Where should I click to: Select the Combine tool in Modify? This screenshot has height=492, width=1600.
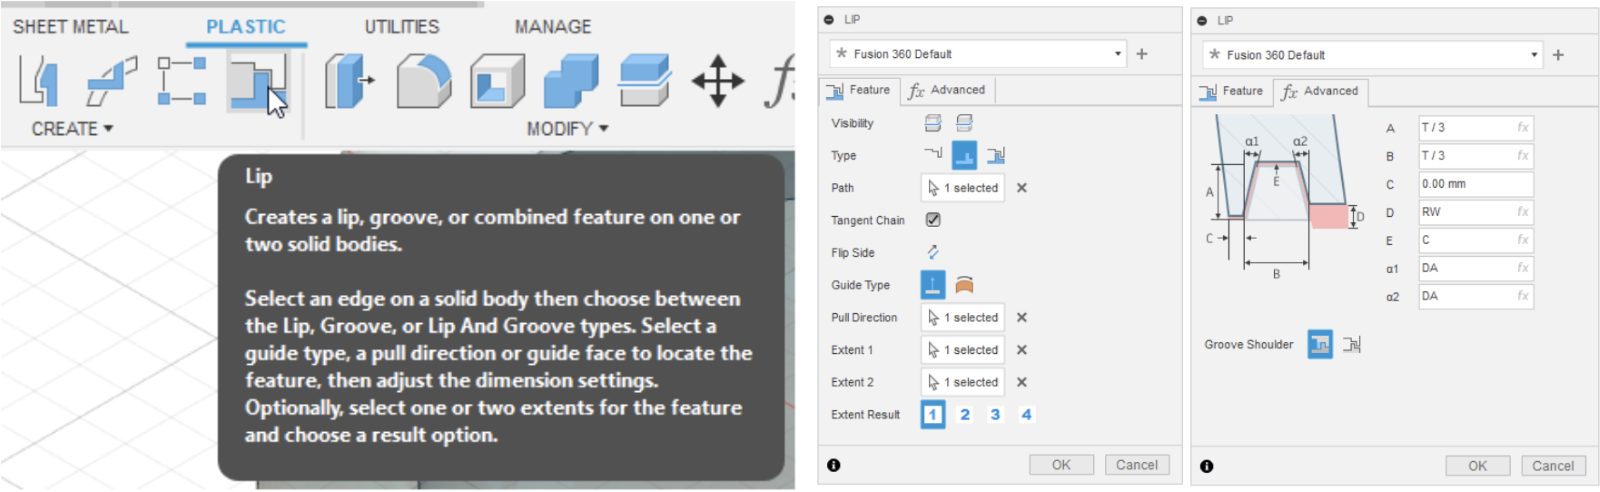pyautogui.click(x=571, y=81)
